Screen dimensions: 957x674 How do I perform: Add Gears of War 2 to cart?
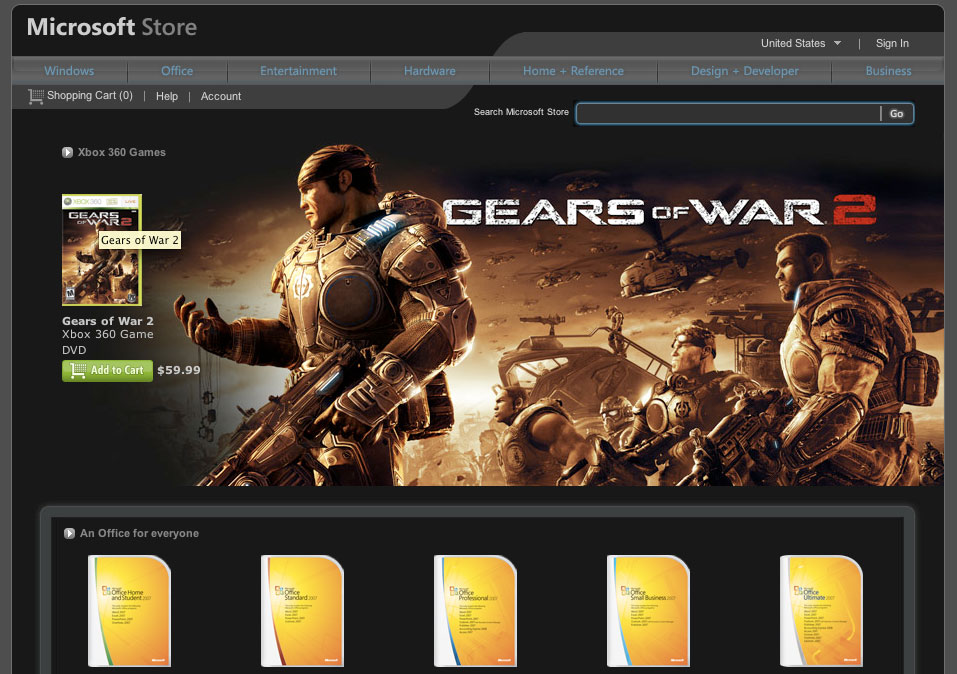click(107, 371)
